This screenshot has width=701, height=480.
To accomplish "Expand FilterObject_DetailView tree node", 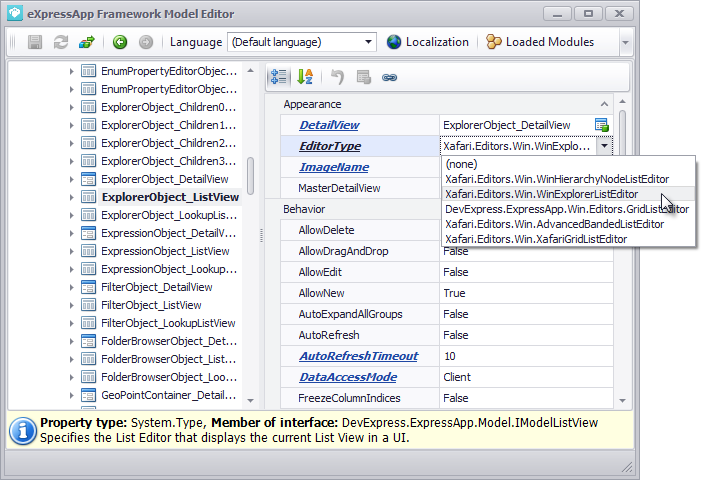I will [x=72, y=287].
